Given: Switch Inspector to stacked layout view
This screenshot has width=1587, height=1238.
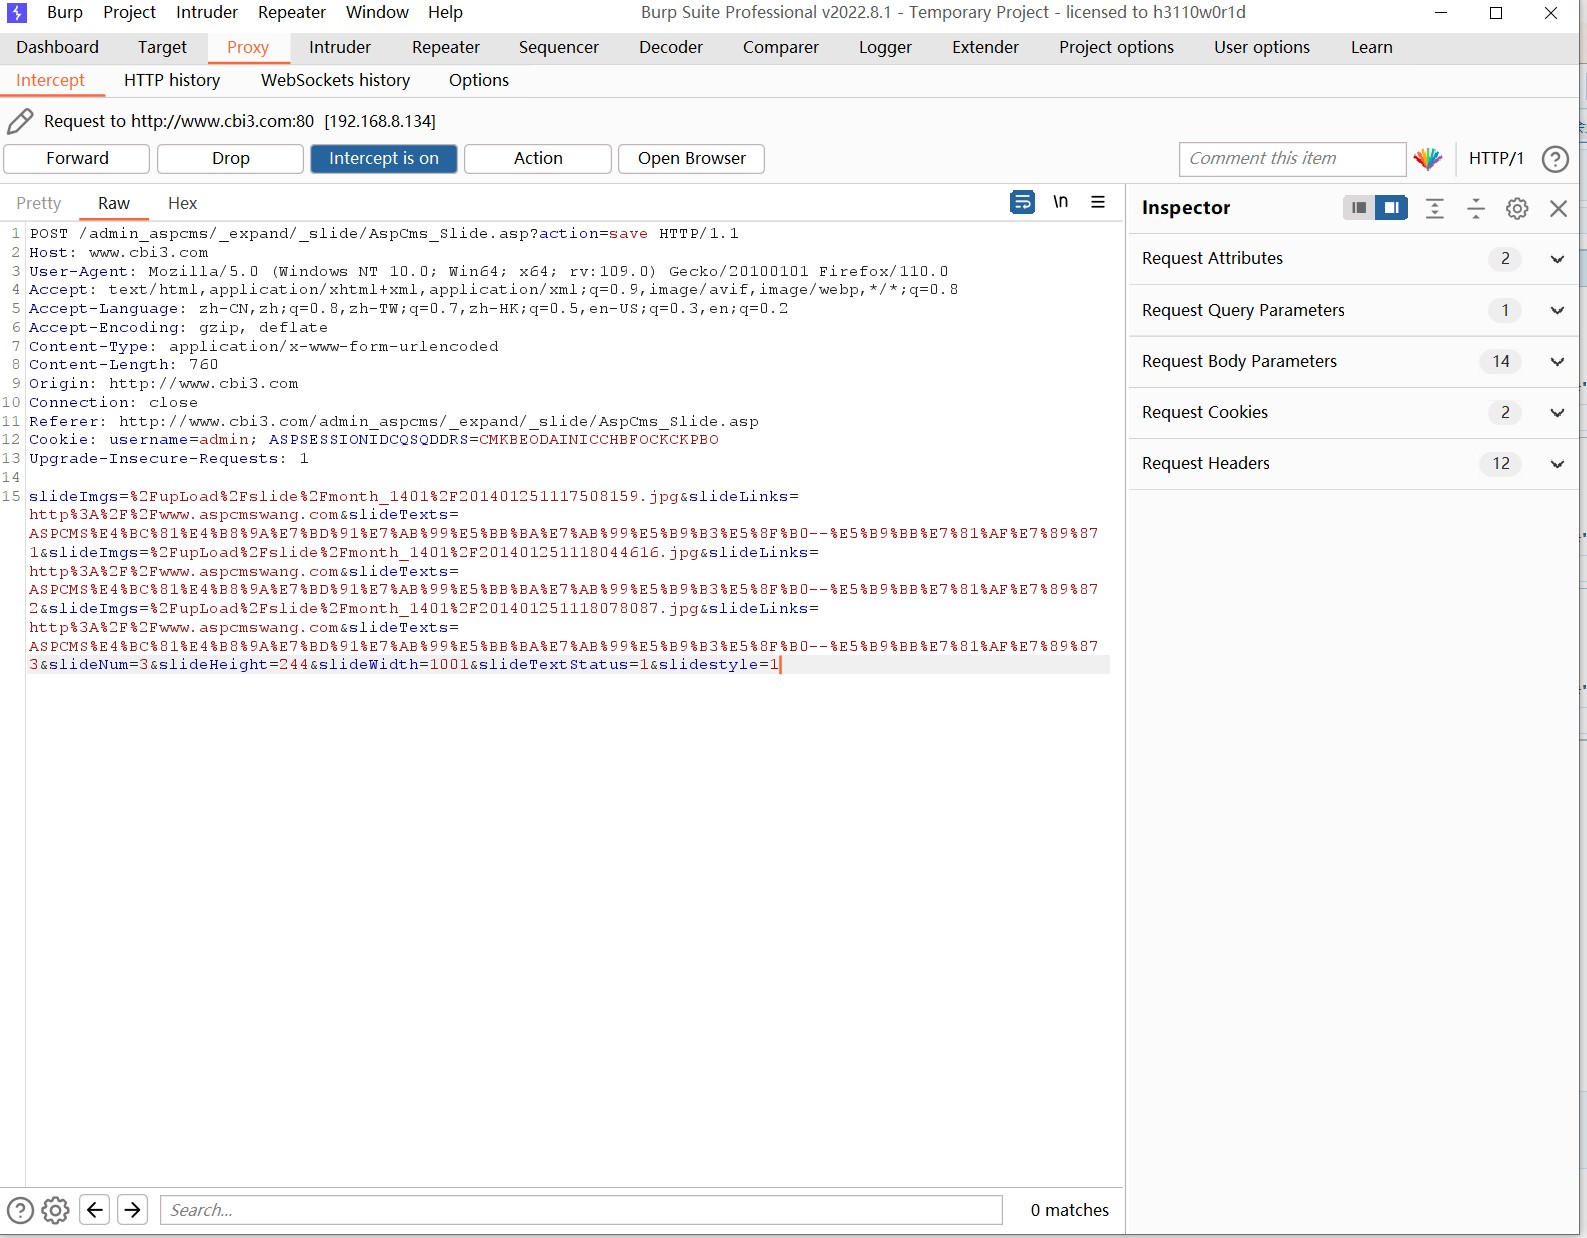Looking at the screenshot, I should 1358,208.
